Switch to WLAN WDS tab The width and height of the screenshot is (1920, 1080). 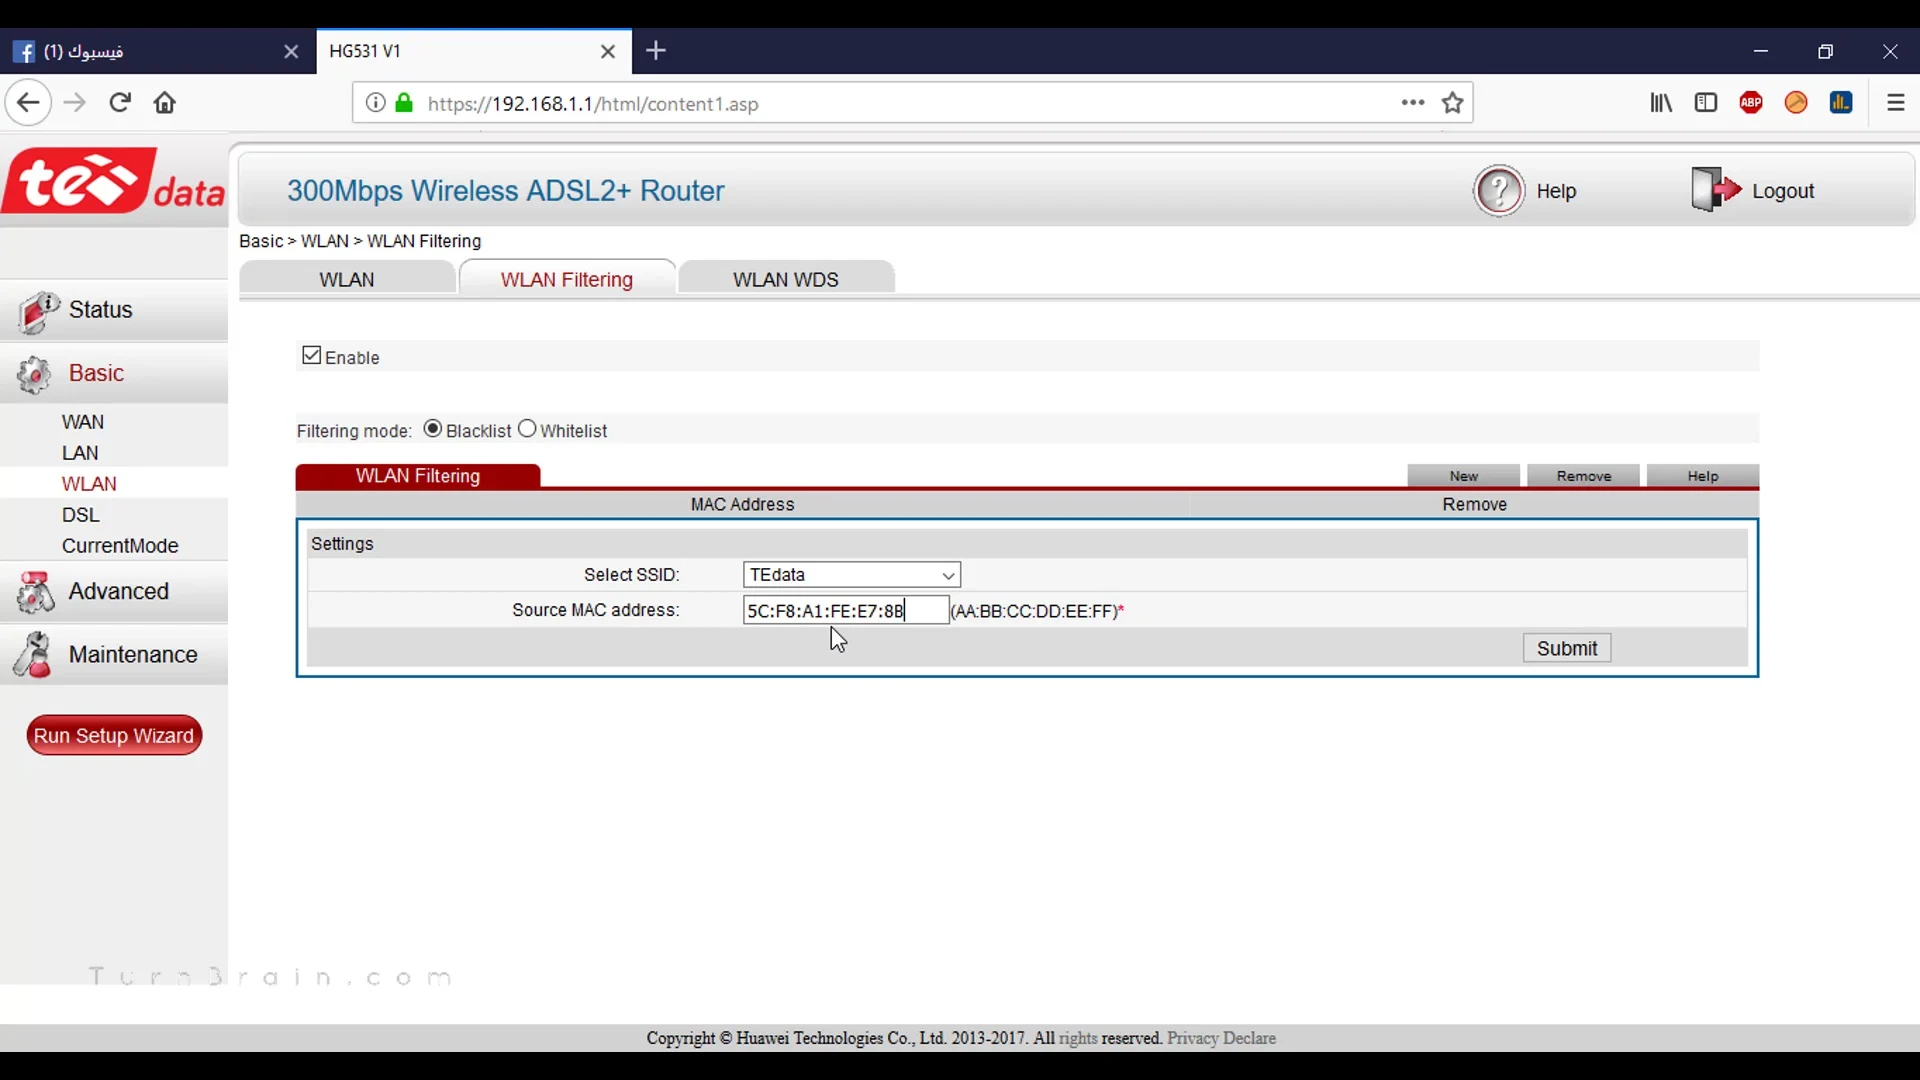click(x=786, y=280)
